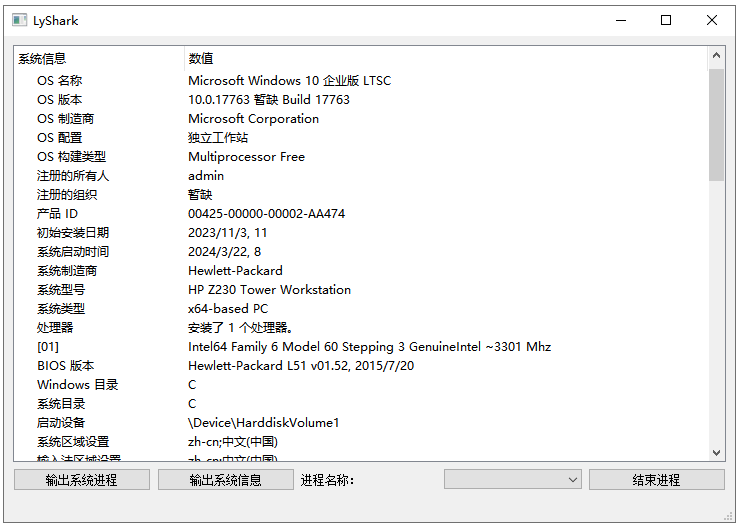The width and height of the screenshot is (741, 528).
Task: Click the LyShark app icon in title bar
Action: tap(19, 20)
